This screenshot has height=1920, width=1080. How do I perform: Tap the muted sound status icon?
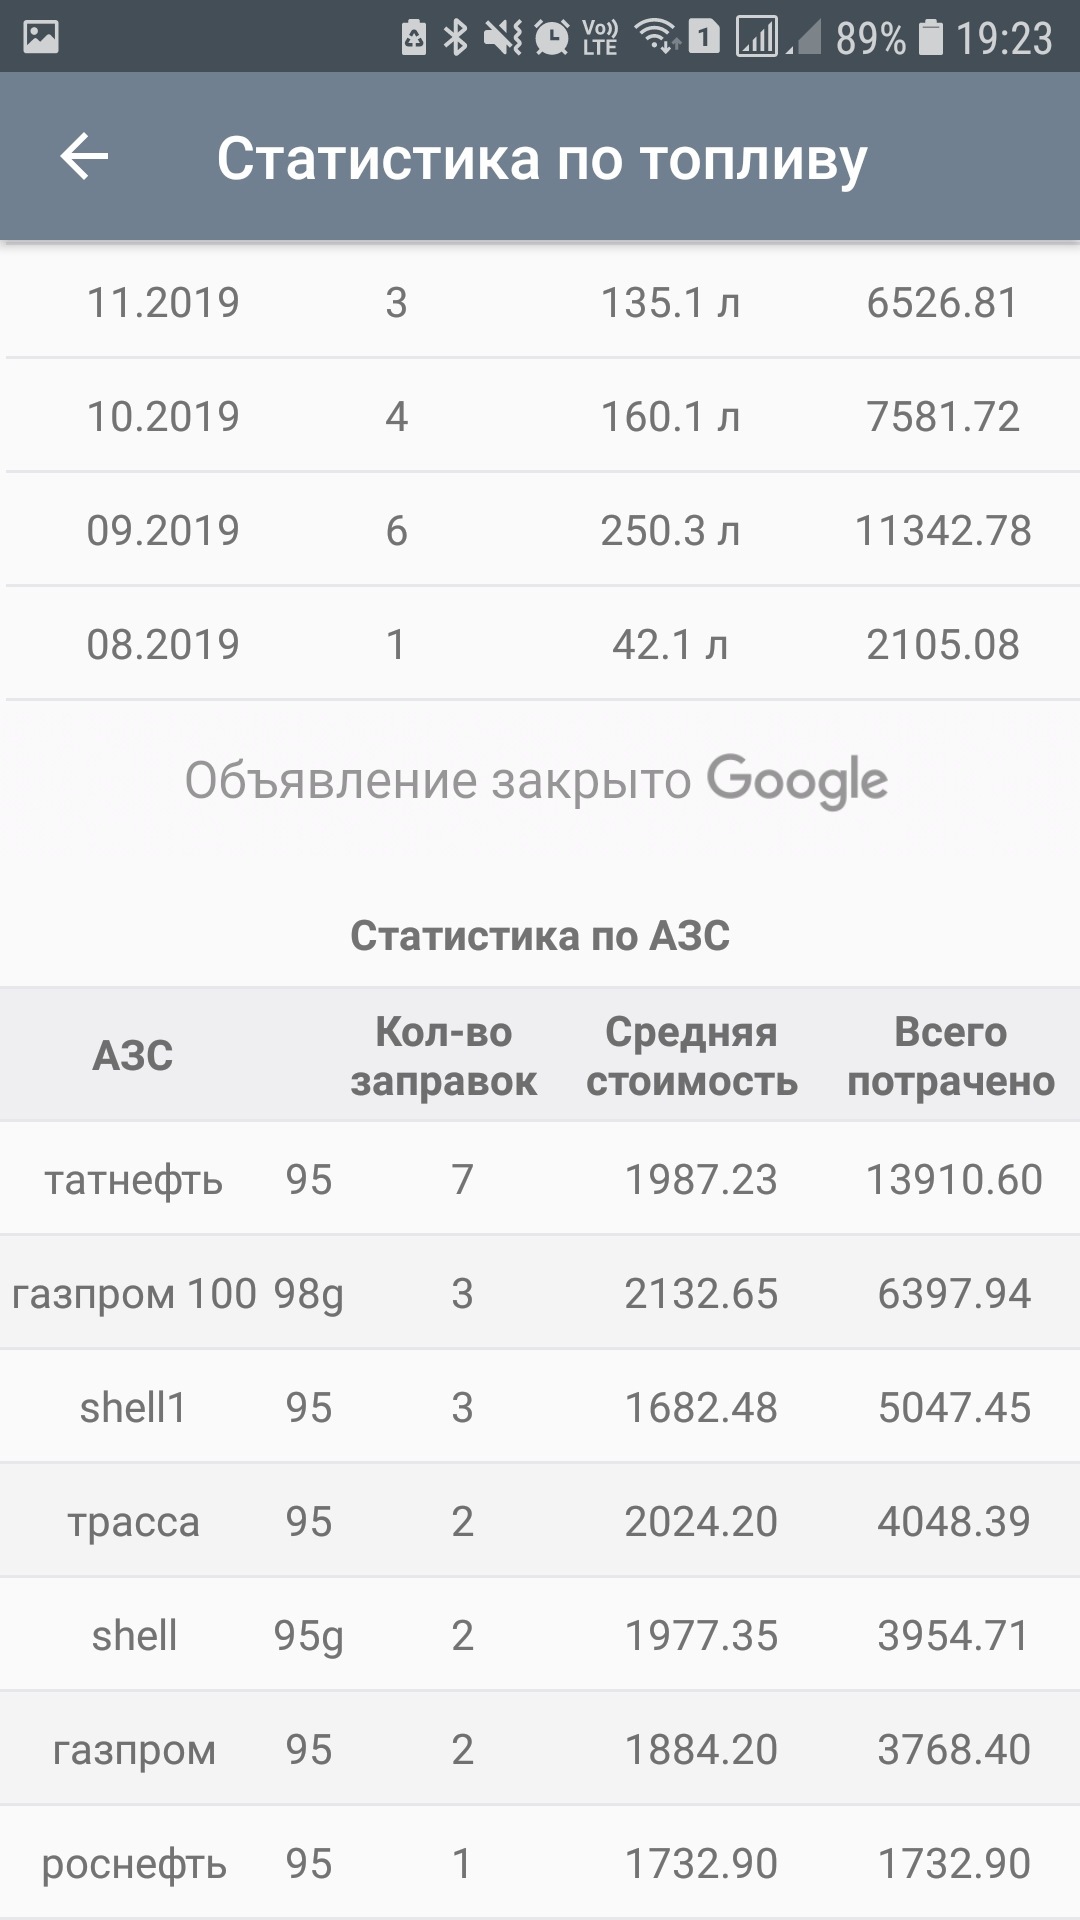[x=502, y=37]
